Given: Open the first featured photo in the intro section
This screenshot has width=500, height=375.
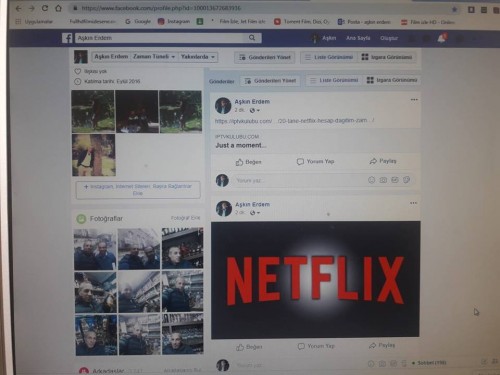Looking at the screenshot, I should click(93, 111).
